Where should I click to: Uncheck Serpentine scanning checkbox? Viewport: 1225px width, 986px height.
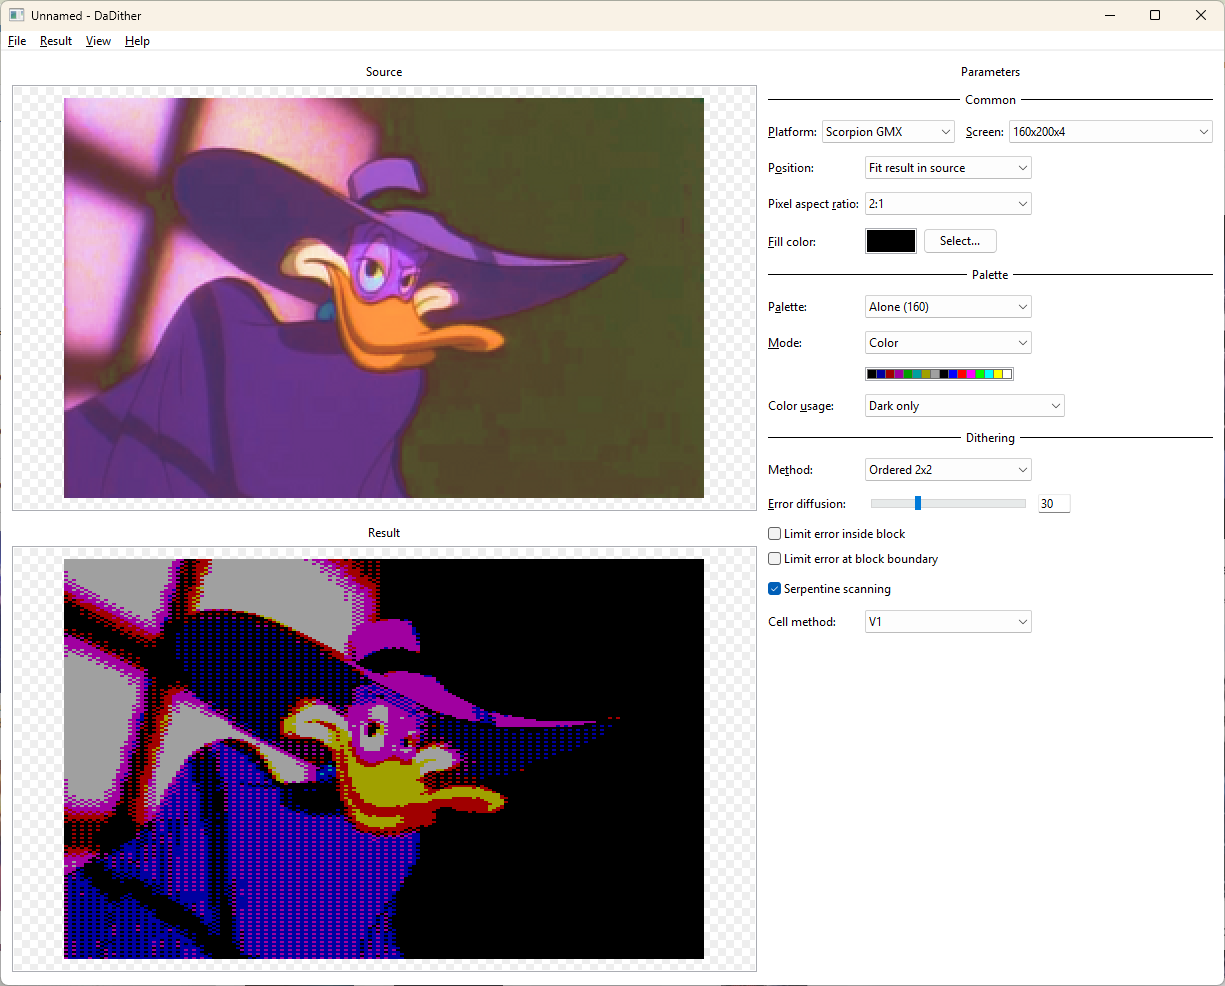pos(774,589)
